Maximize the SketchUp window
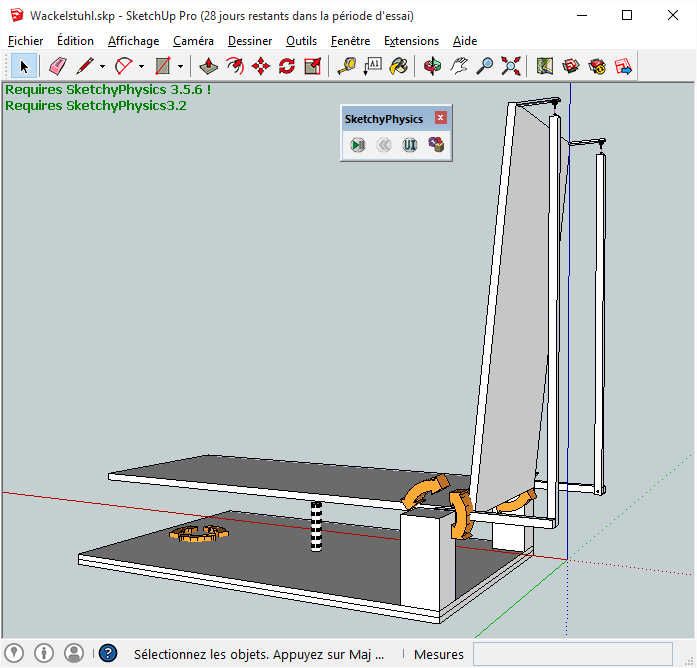The width and height of the screenshot is (697, 668). point(627,16)
